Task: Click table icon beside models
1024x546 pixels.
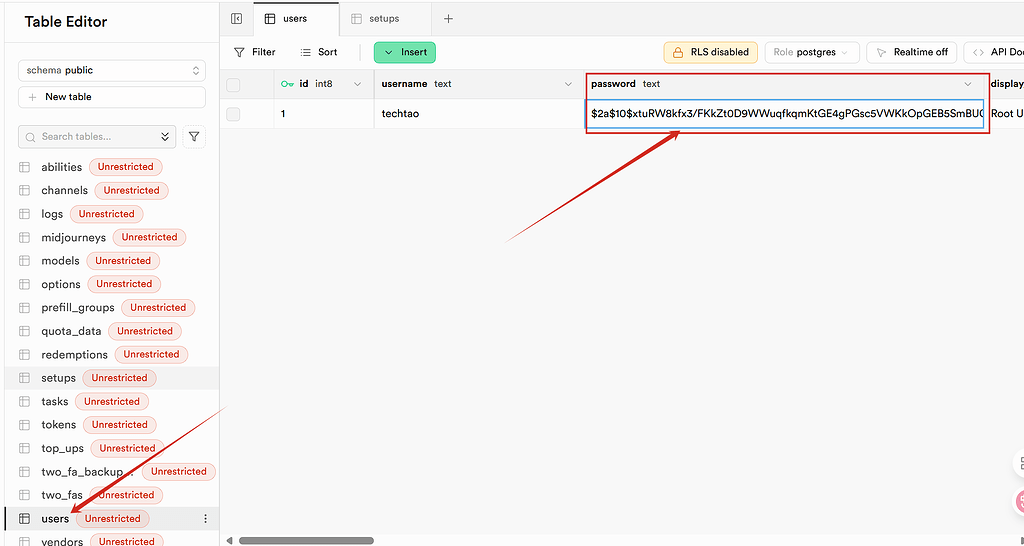Action: click(x=25, y=261)
